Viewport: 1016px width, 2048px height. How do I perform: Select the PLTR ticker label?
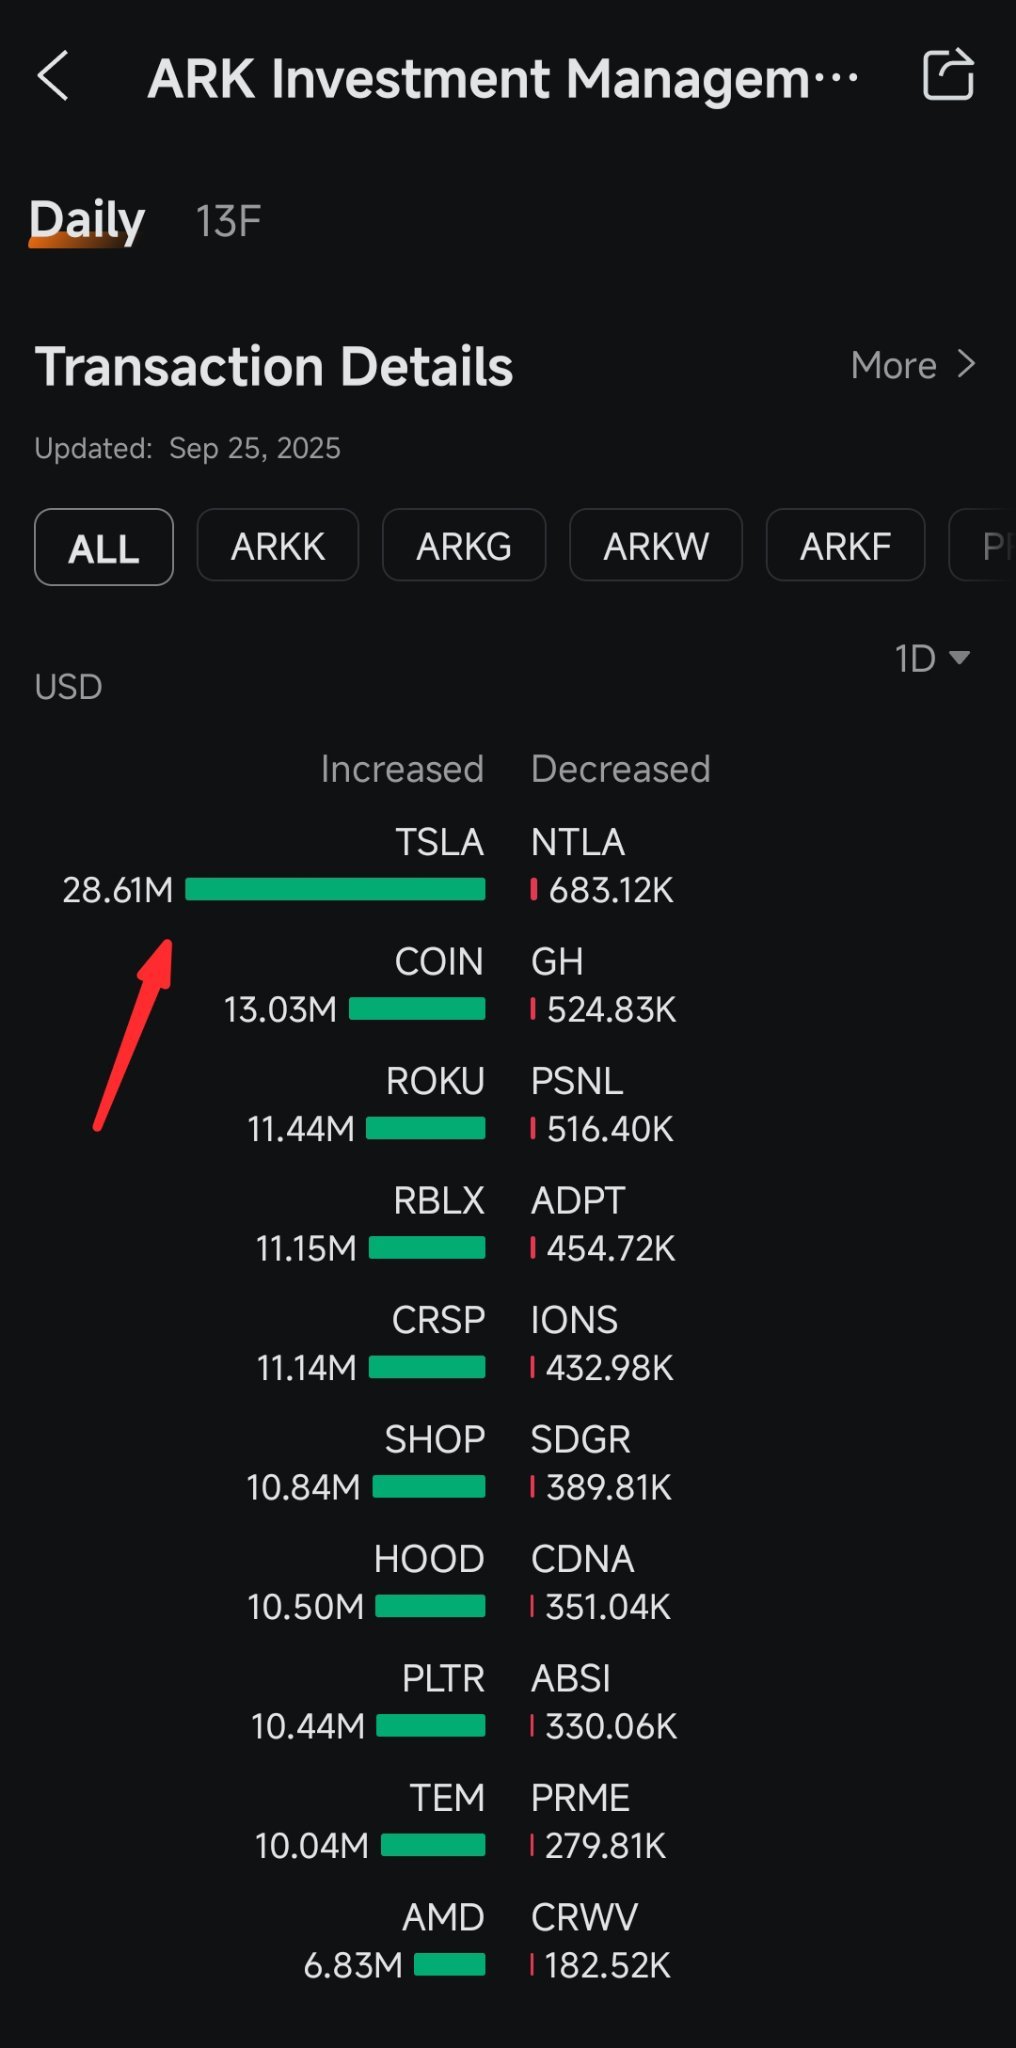[x=443, y=1679]
